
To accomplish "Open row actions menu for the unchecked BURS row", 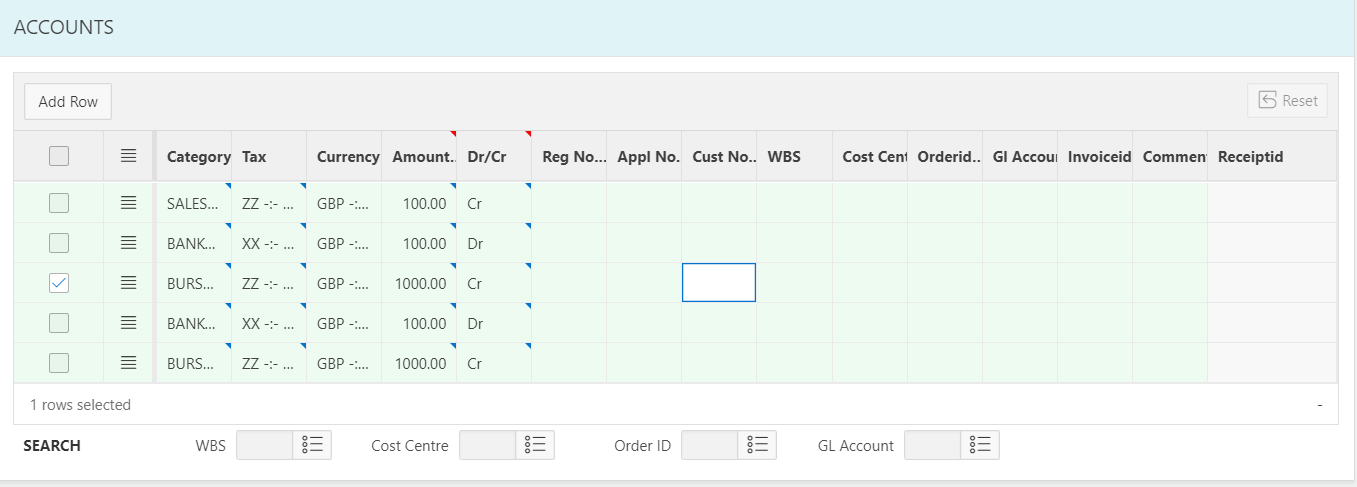I will pyautogui.click(x=128, y=363).
